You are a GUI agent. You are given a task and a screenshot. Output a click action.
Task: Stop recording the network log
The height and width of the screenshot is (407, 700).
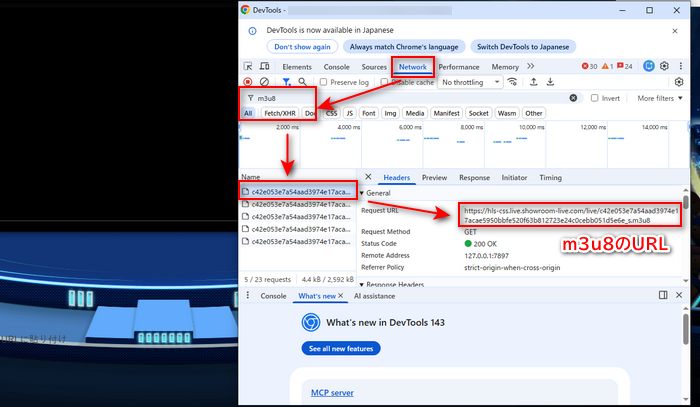tap(248, 82)
